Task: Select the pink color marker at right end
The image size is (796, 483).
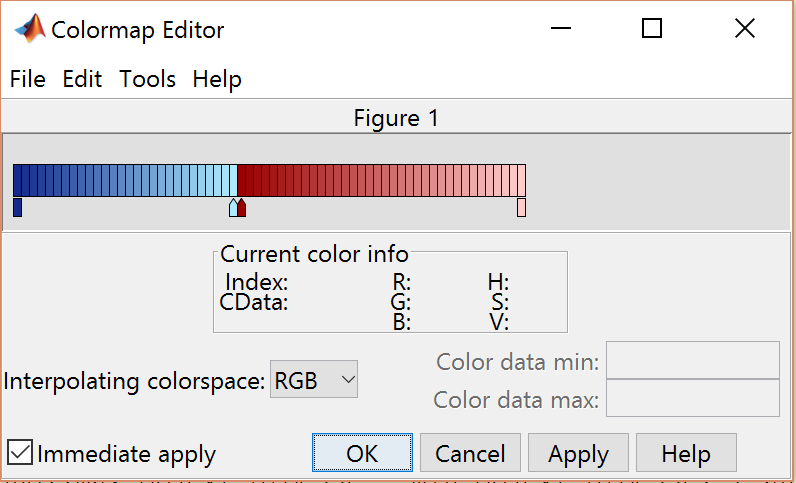Action: coord(521,207)
